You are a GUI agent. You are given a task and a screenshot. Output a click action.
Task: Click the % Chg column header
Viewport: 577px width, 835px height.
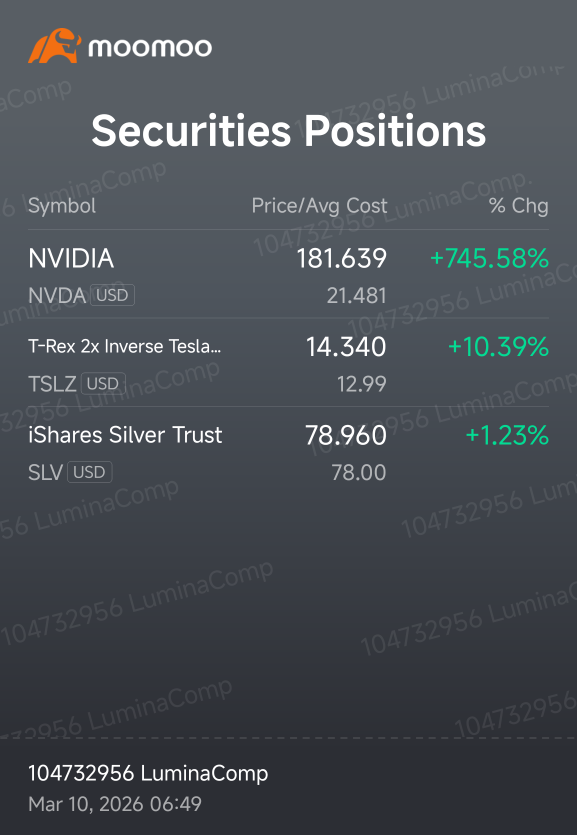[518, 206]
